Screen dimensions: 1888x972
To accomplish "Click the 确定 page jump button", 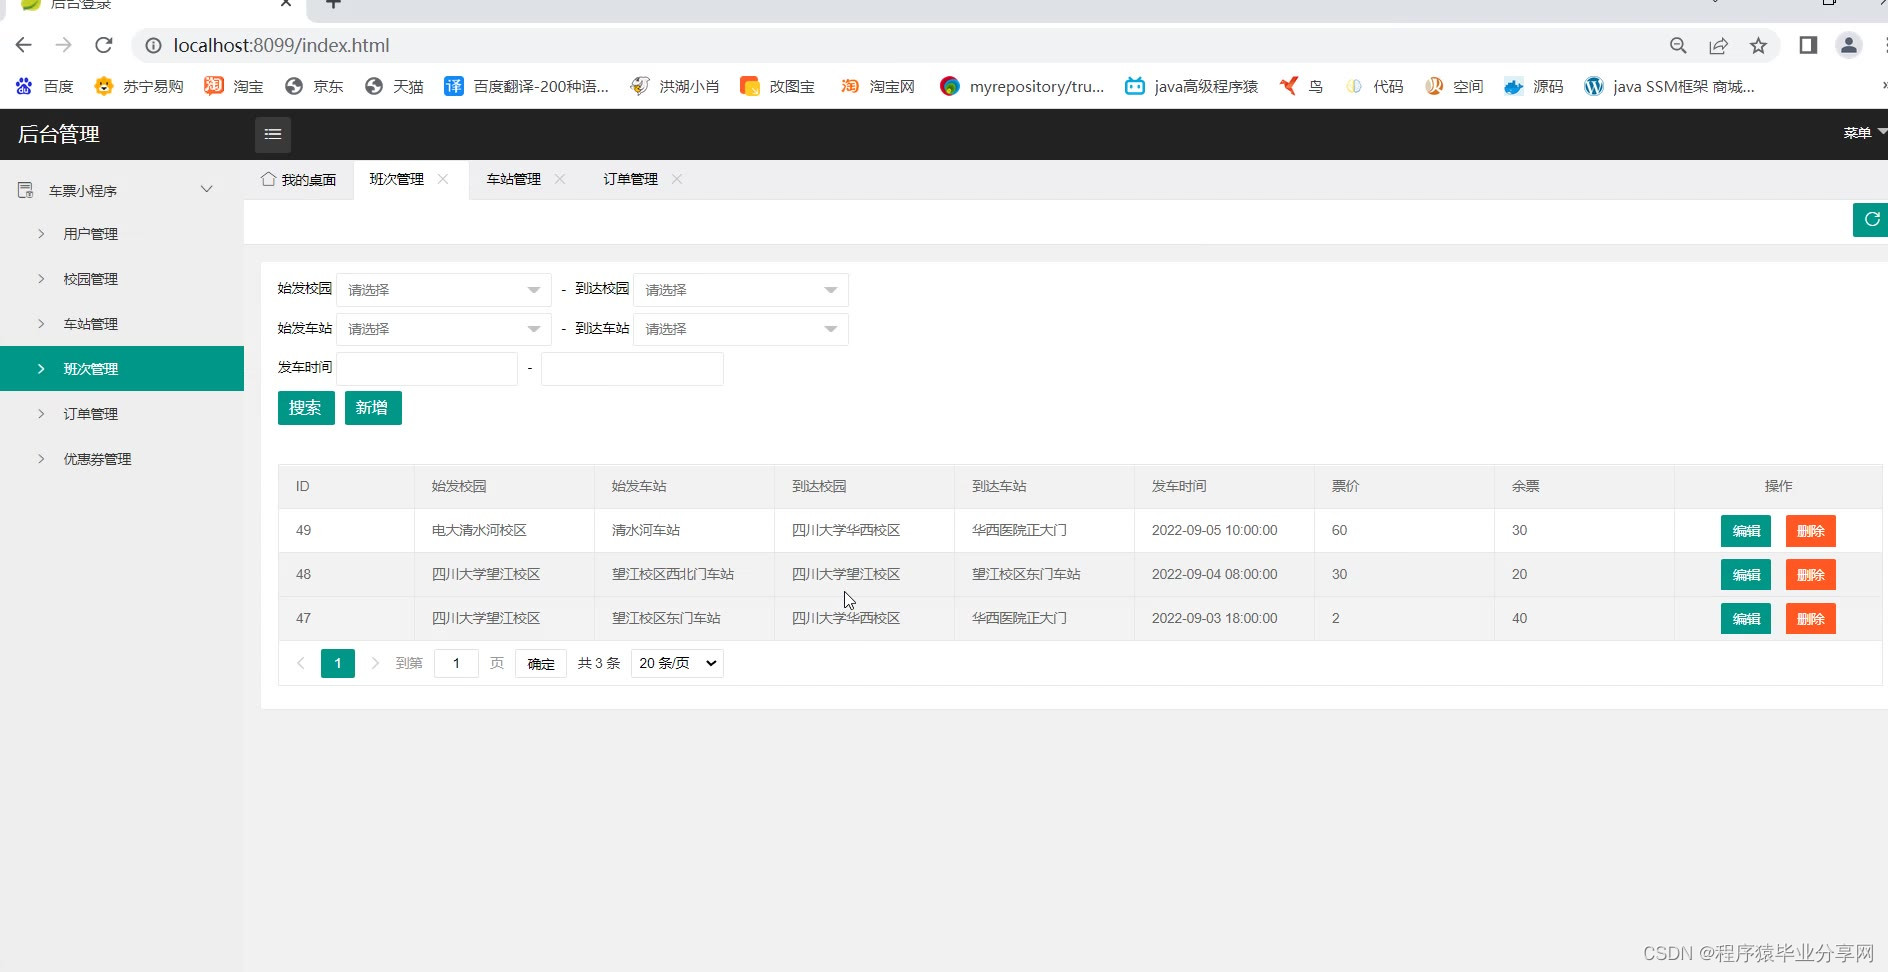I will 541,663.
